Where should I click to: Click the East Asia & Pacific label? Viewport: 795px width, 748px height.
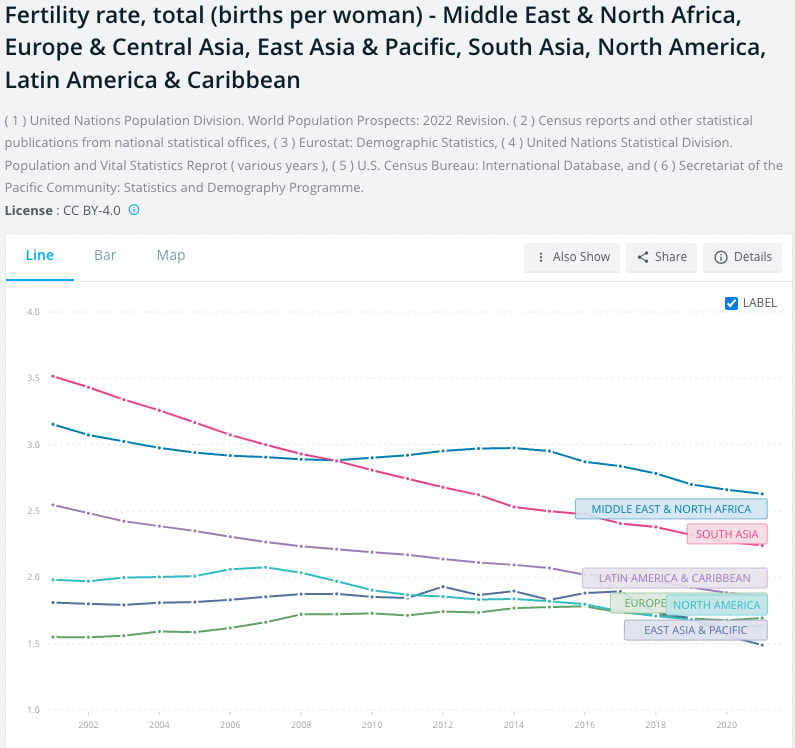[x=695, y=630]
